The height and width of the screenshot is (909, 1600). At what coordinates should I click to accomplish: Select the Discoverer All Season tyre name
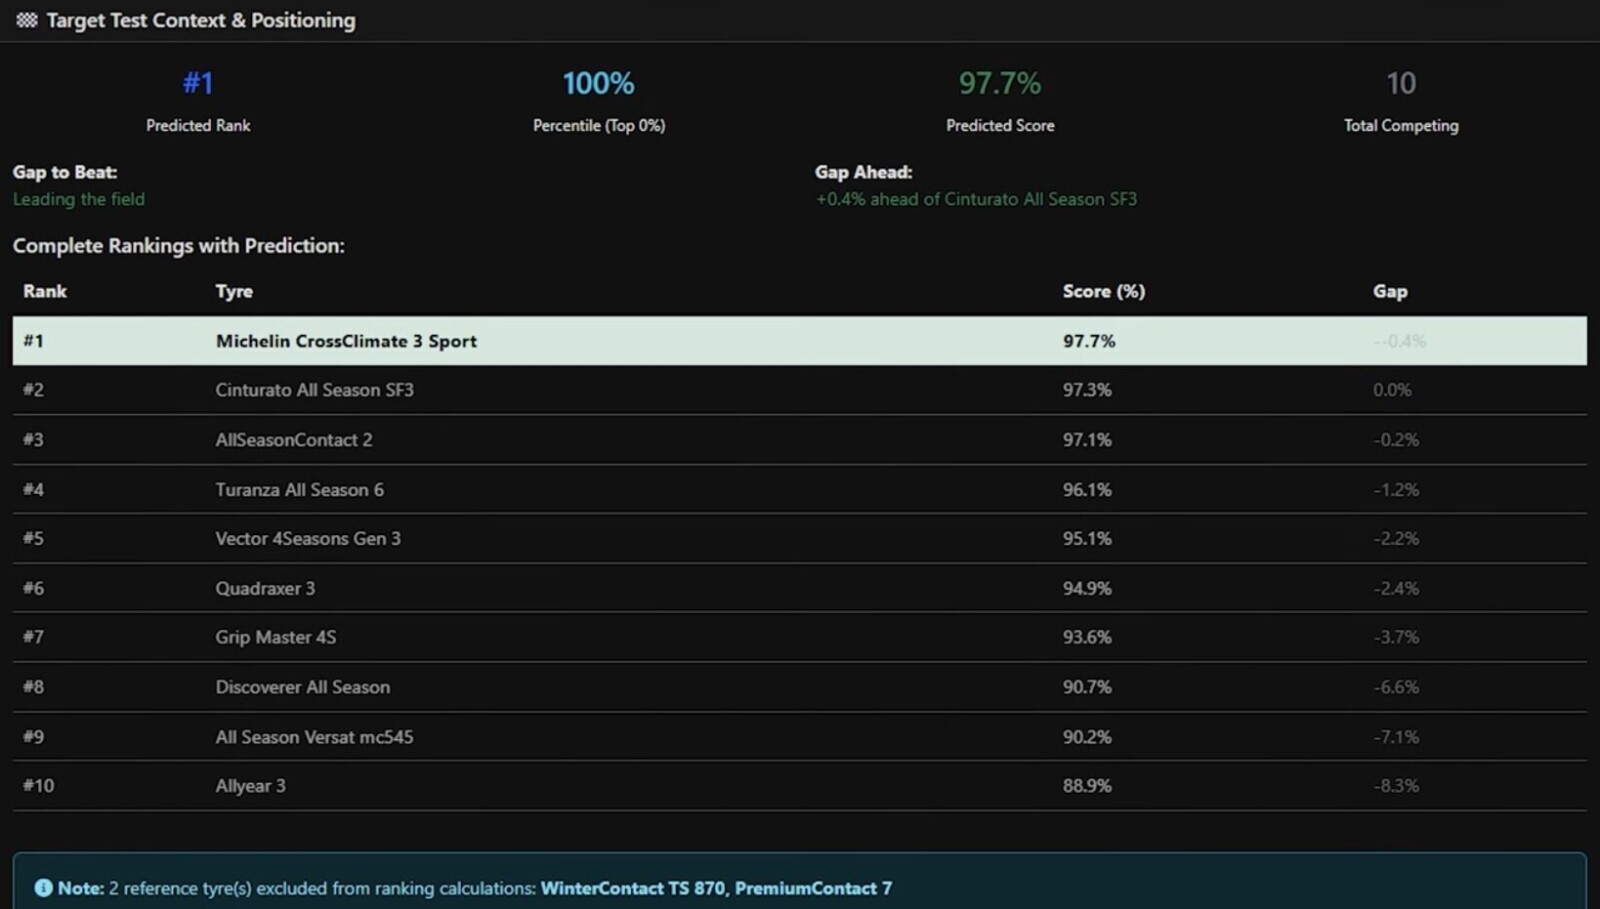303,687
